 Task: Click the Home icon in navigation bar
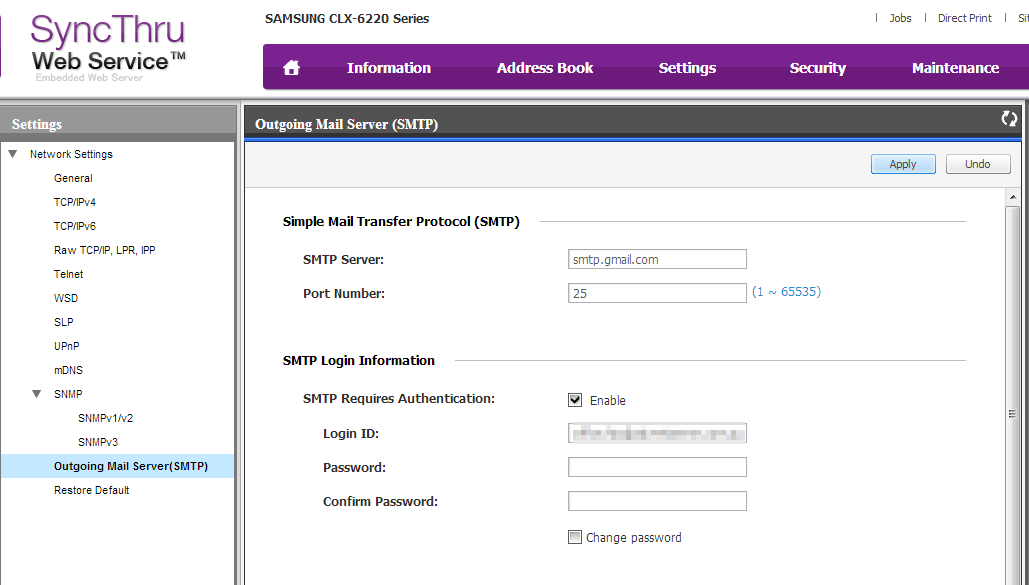click(x=292, y=68)
